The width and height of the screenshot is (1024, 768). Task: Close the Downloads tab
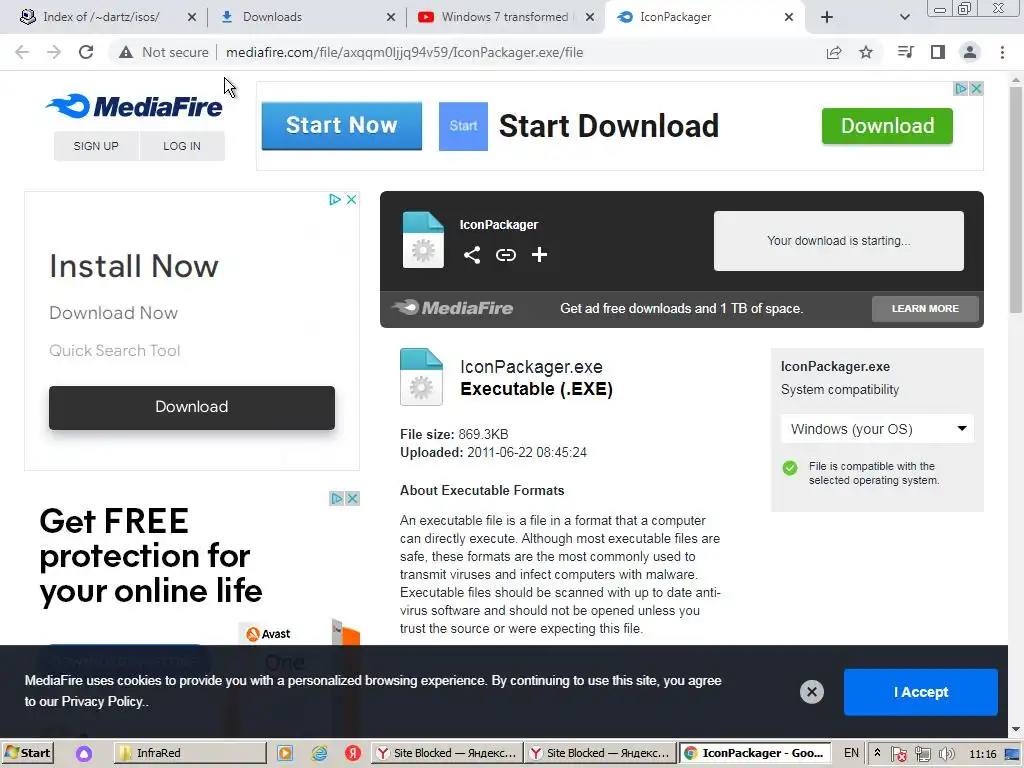[x=391, y=17]
